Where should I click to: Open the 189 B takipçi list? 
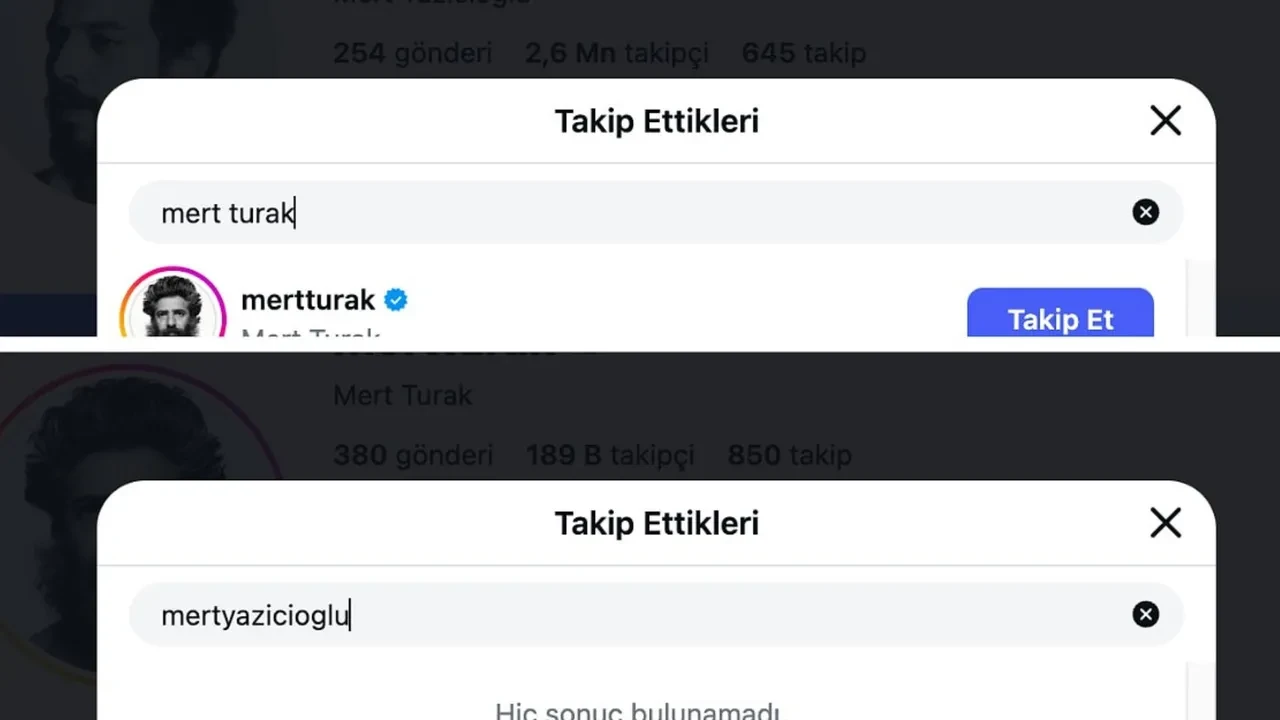click(x=610, y=454)
